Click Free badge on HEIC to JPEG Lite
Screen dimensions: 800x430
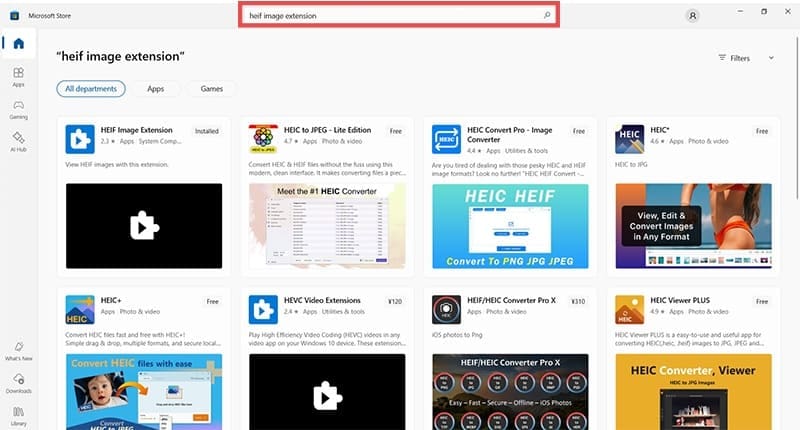pos(396,131)
